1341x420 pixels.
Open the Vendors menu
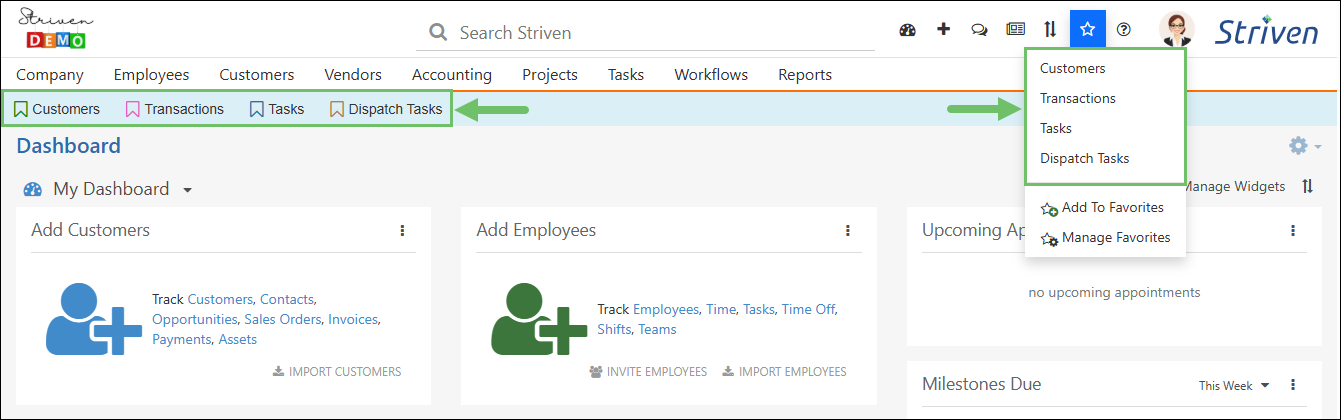point(353,74)
